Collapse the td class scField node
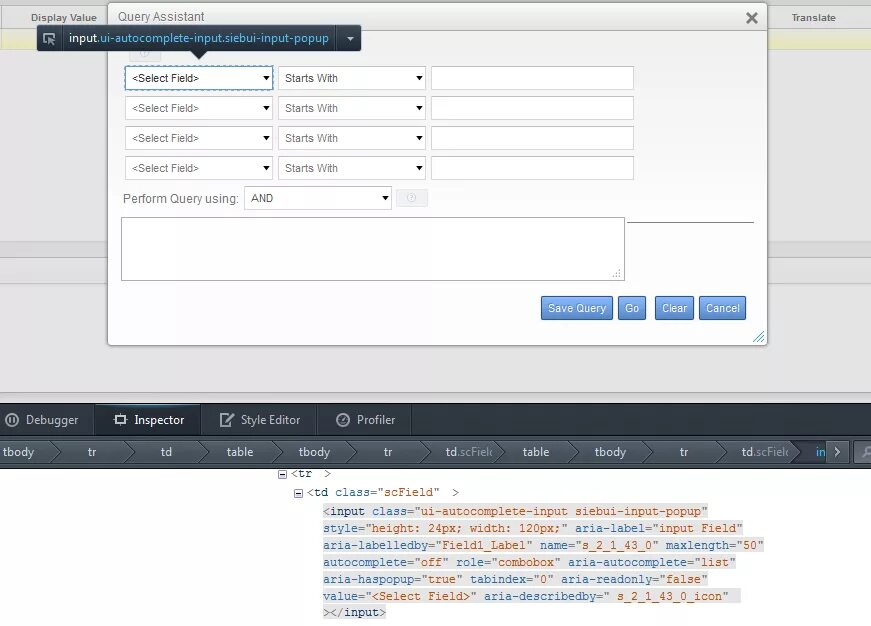Screen dimensions: 871x626 (298, 493)
